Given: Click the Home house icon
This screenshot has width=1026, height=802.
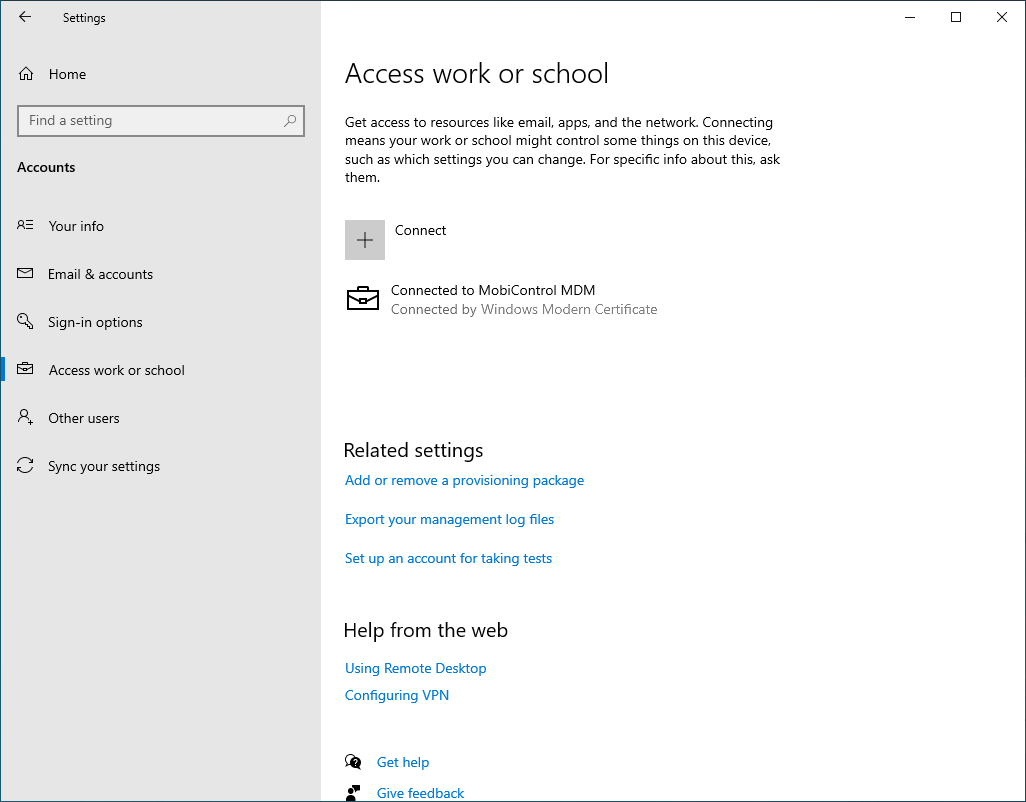Looking at the screenshot, I should click(x=25, y=74).
